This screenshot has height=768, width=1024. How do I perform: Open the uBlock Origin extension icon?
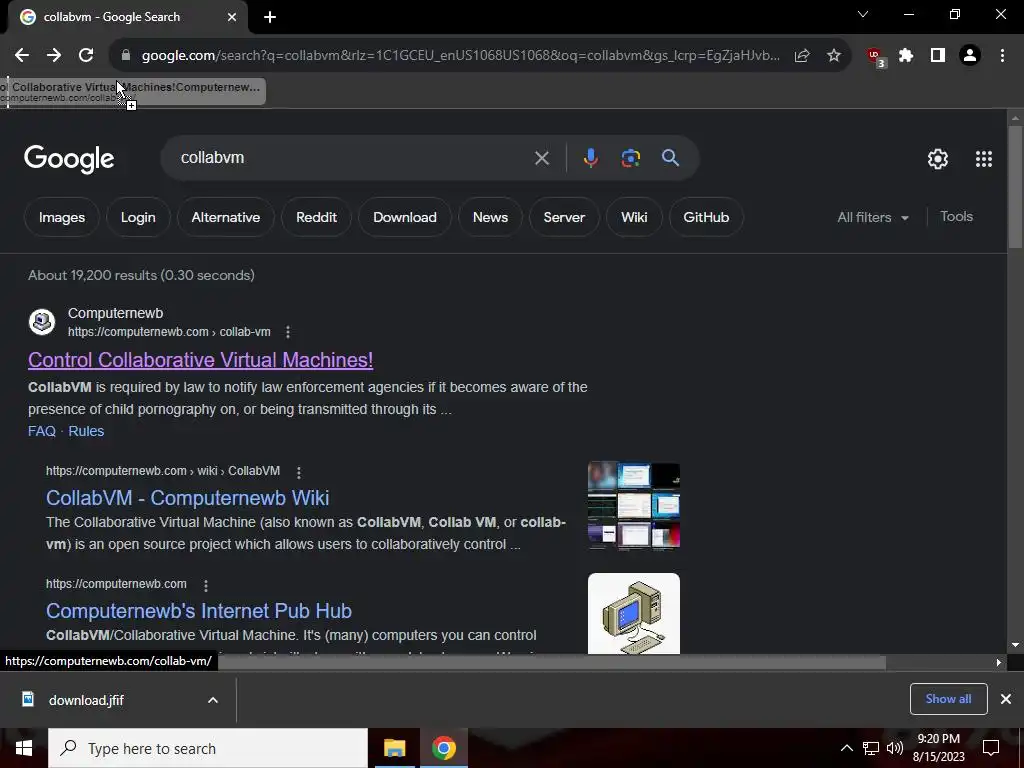point(876,56)
